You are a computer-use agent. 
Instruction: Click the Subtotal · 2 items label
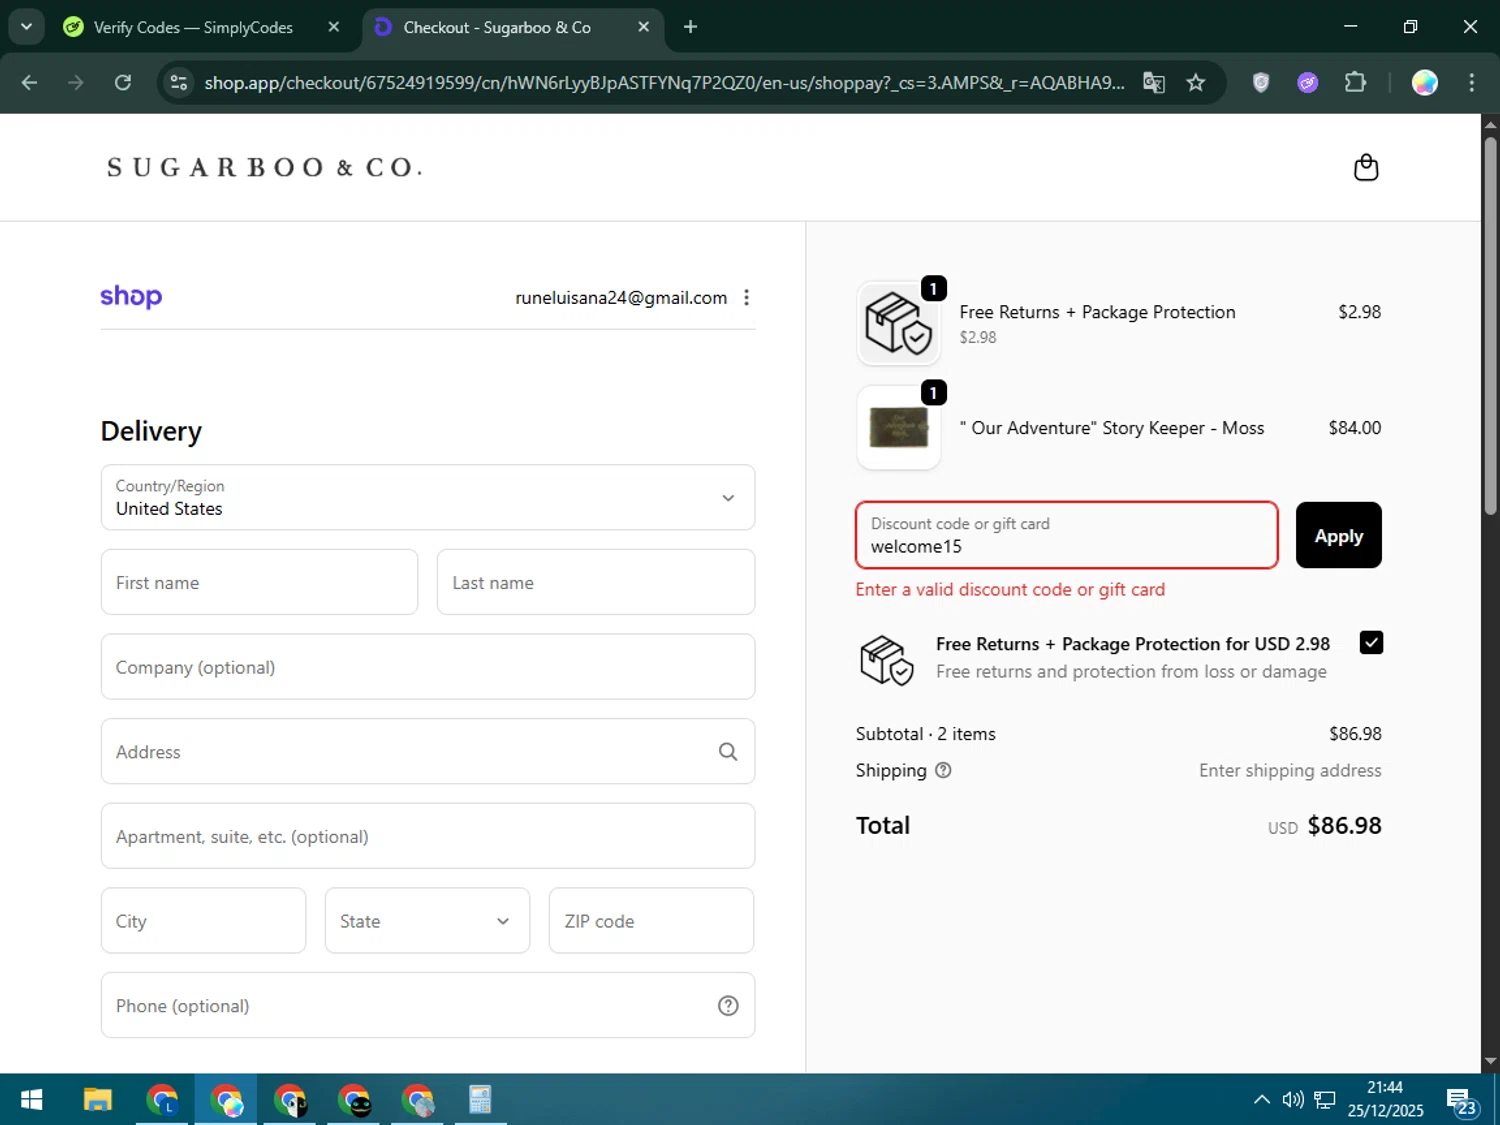coord(925,733)
